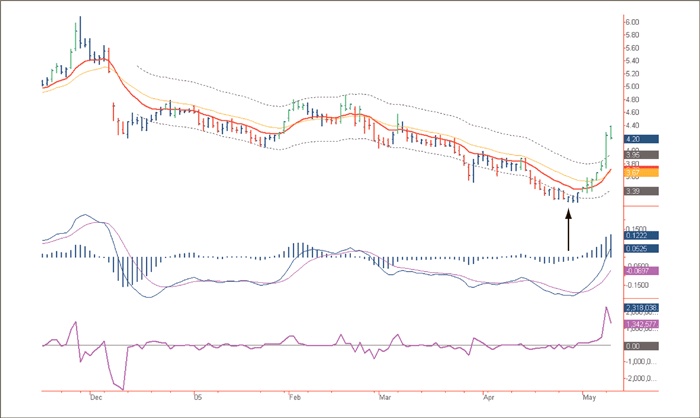
Task: Click the 05 year label on date axis
Action: [198, 396]
